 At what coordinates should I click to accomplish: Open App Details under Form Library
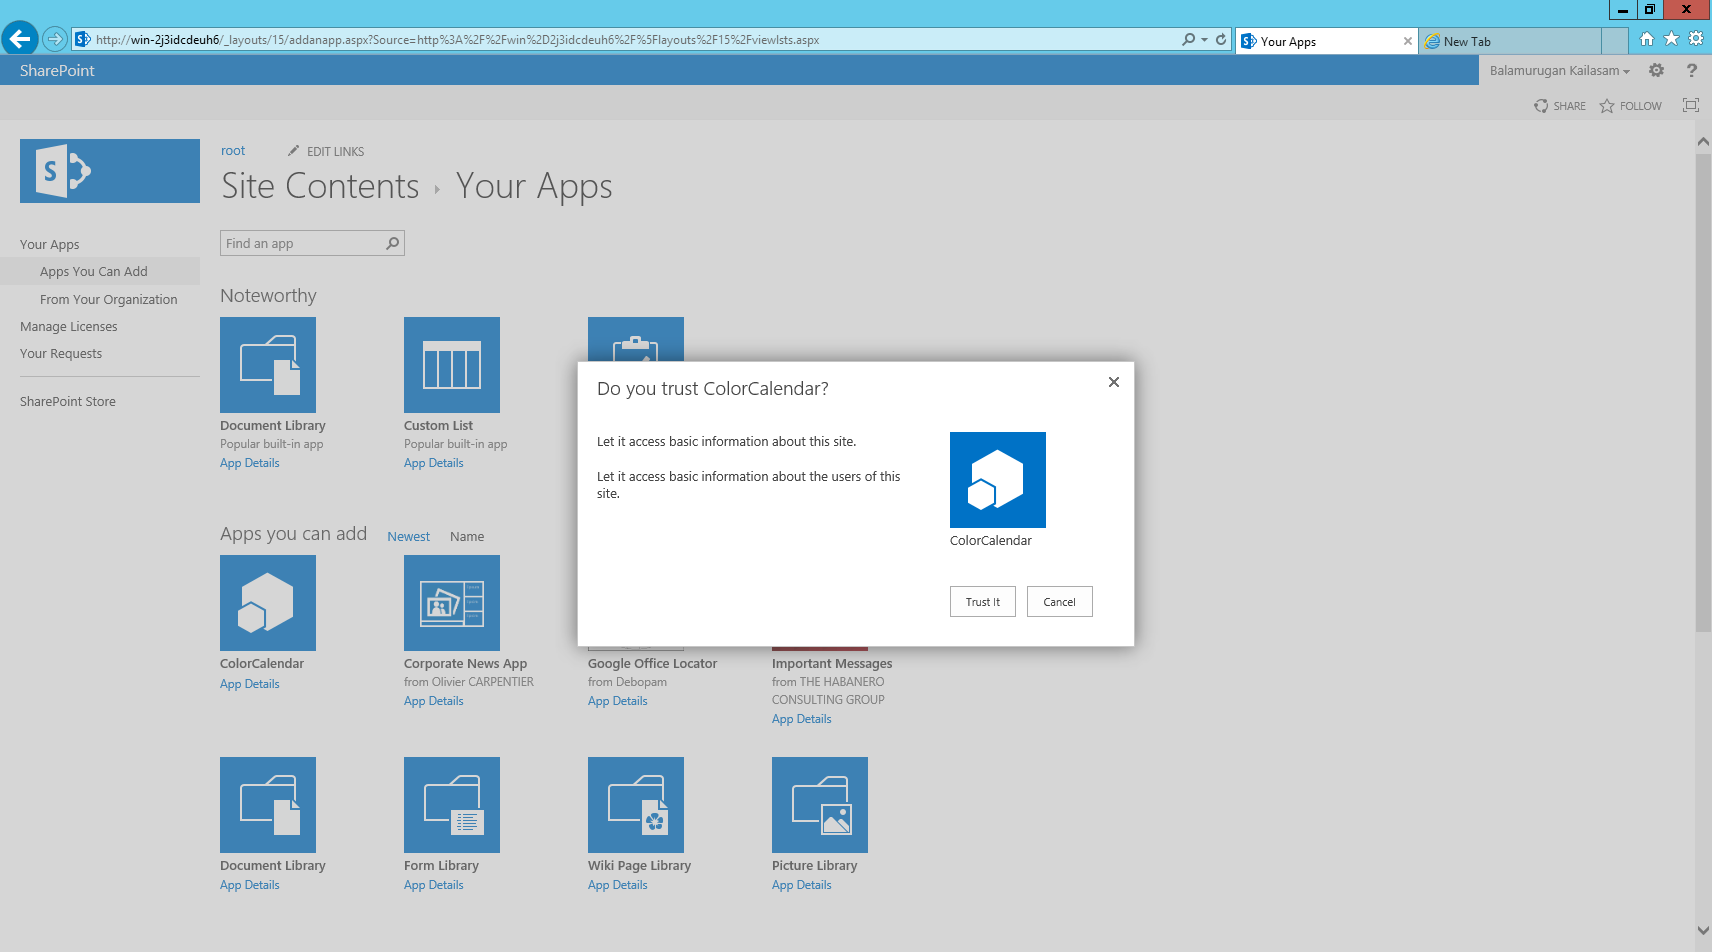coord(434,885)
